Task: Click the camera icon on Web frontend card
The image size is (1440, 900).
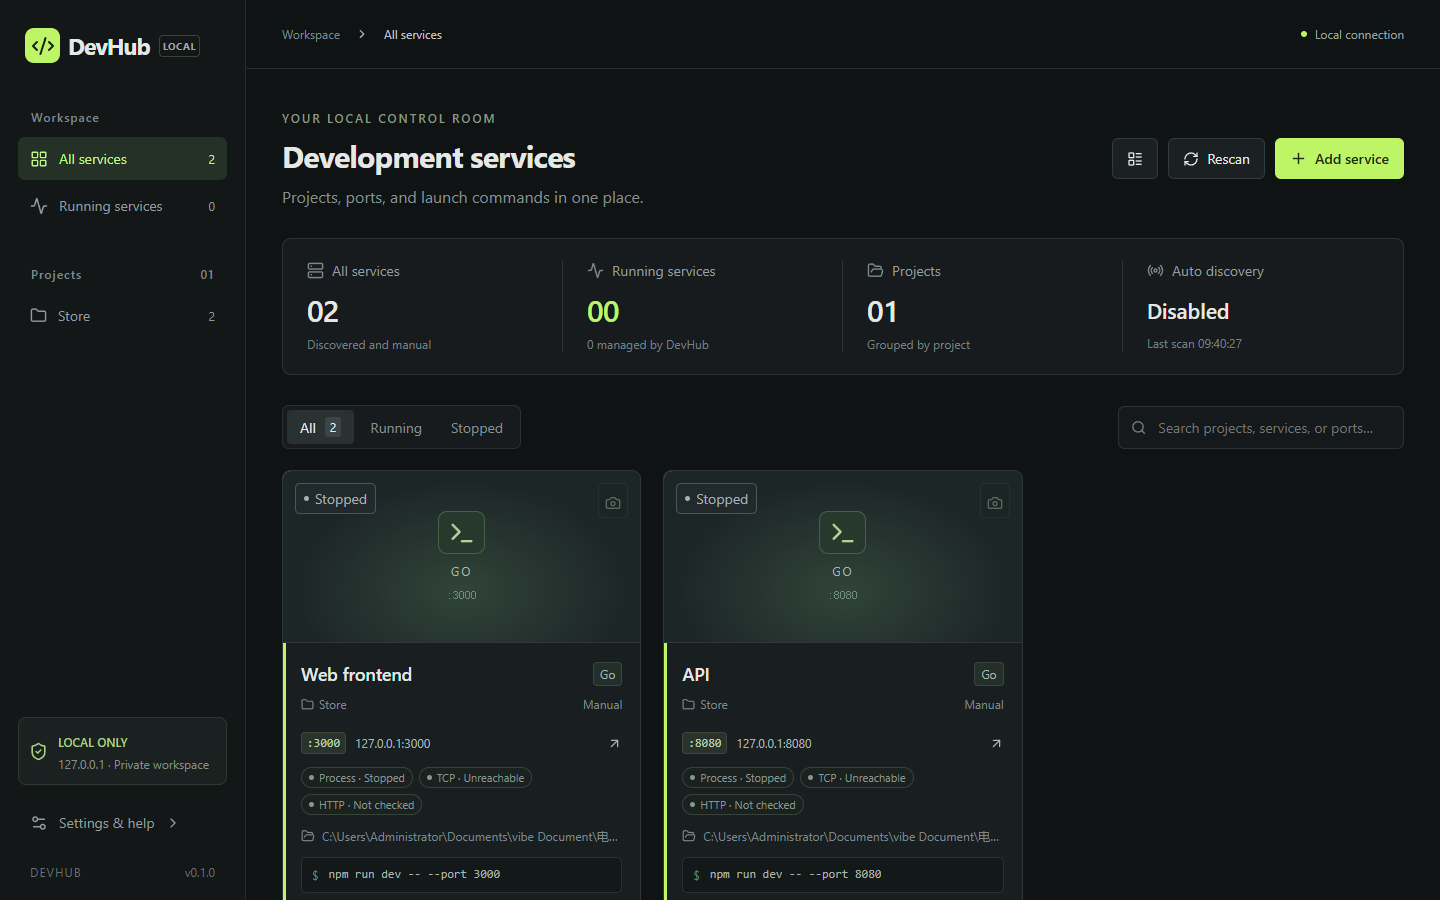Action: 613,502
